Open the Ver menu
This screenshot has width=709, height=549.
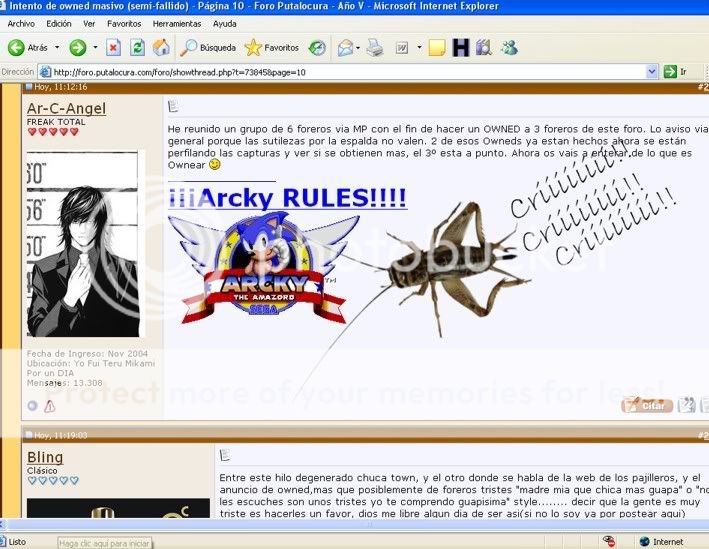tap(89, 24)
